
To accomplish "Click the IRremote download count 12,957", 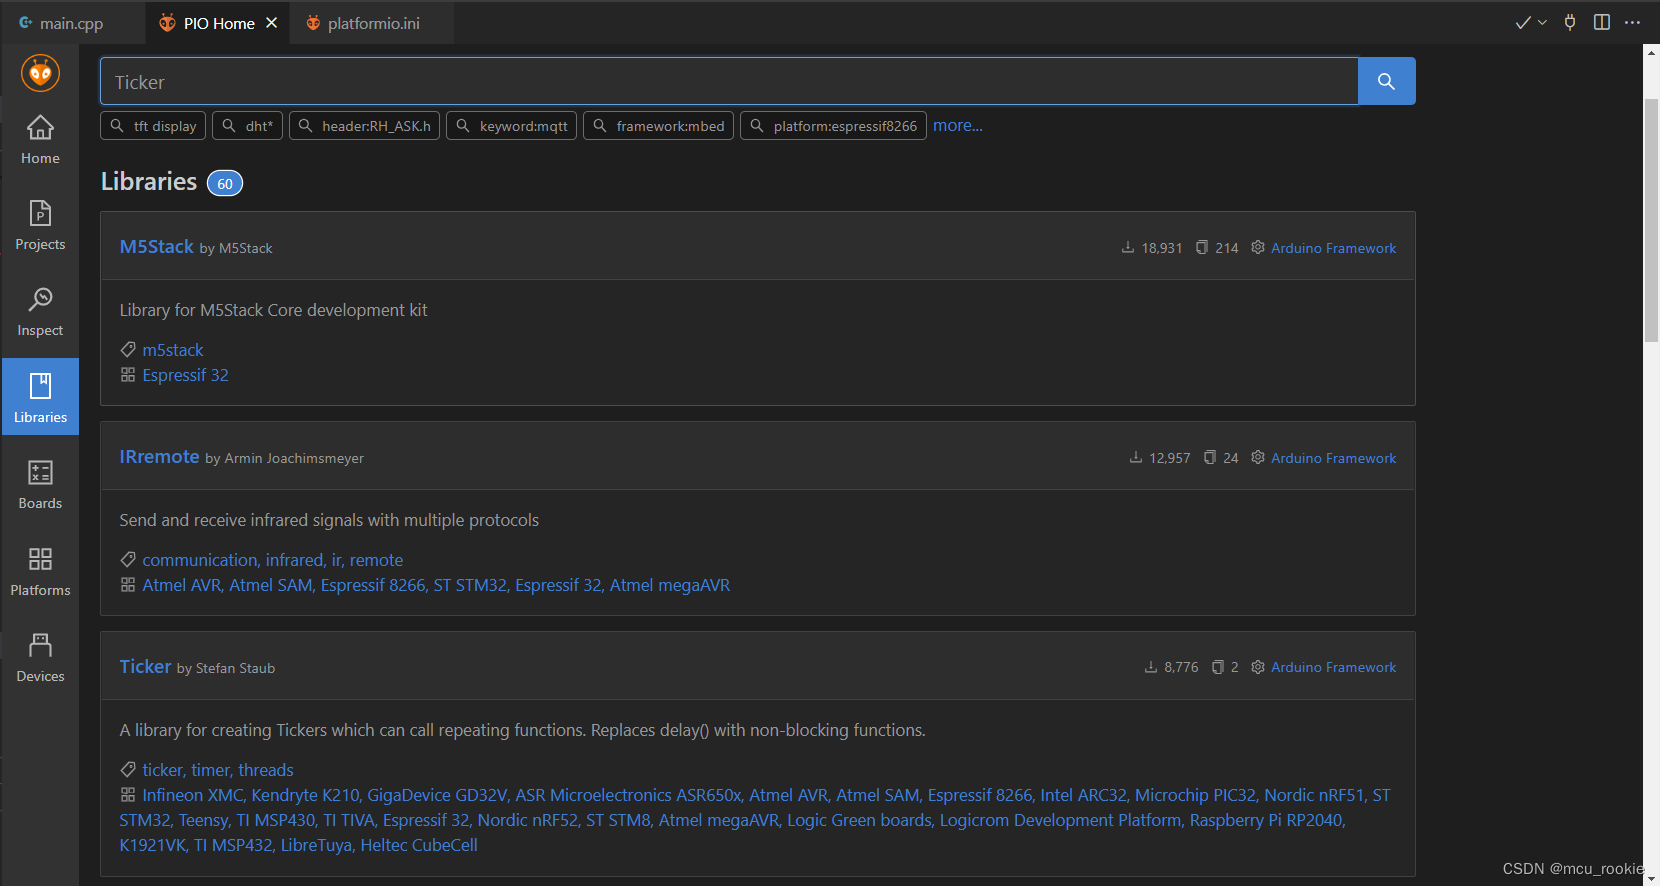I will (x=1160, y=458).
